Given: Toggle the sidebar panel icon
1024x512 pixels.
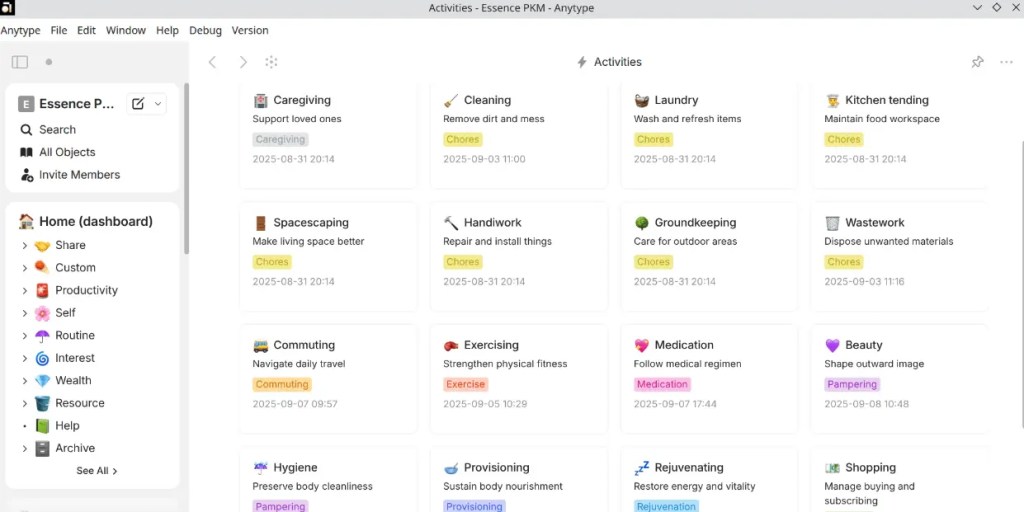Looking at the screenshot, I should (x=20, y=62).
